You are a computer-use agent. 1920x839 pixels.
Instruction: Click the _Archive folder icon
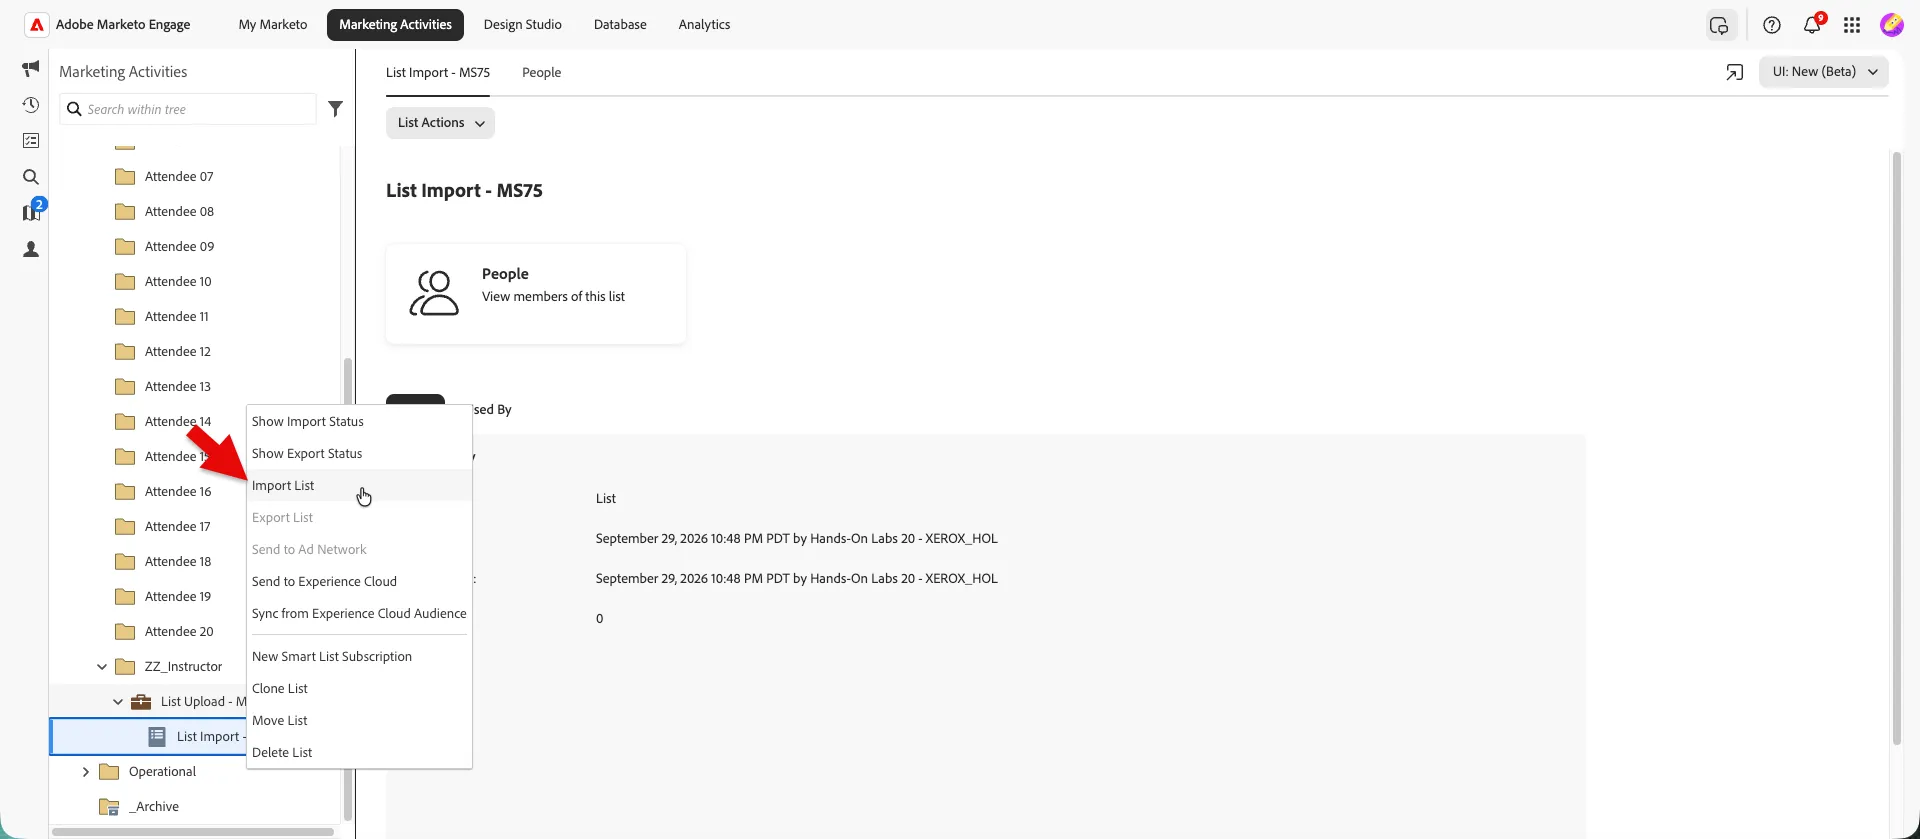coord(109,807)
